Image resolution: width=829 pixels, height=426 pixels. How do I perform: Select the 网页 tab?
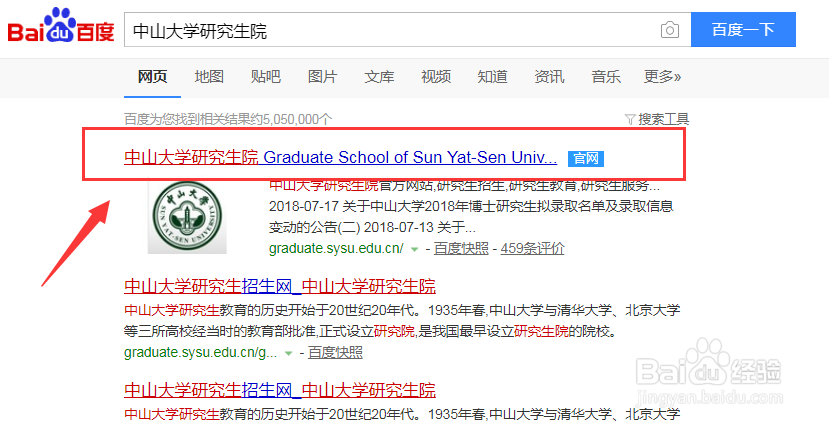point(152,77)
